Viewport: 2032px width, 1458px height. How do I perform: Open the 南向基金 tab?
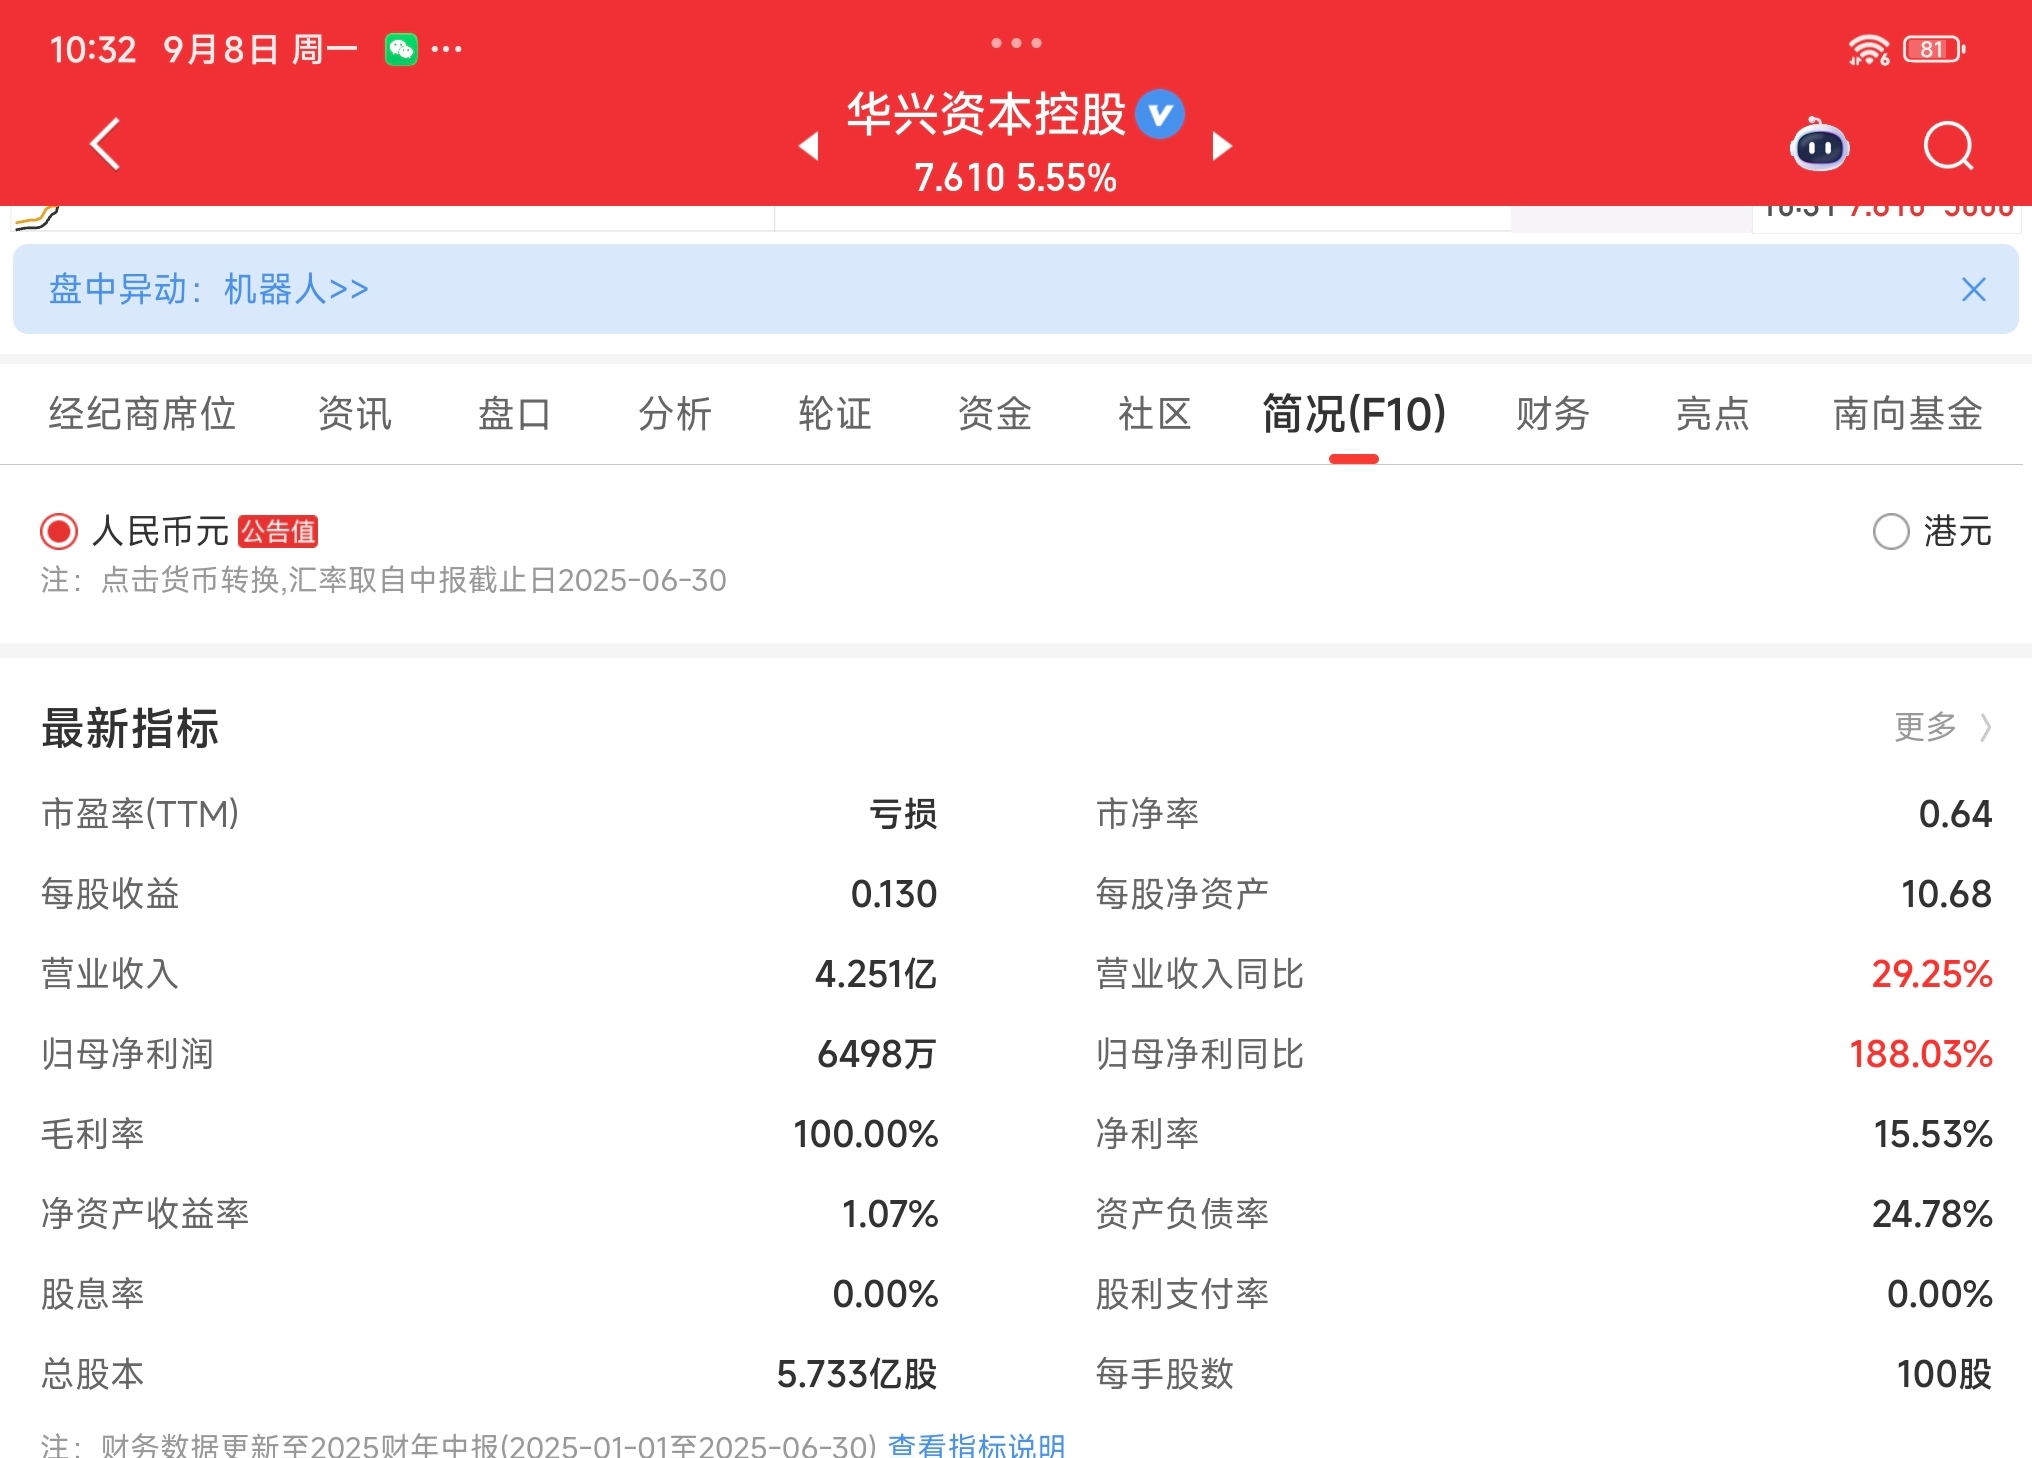coord(1908,414)
